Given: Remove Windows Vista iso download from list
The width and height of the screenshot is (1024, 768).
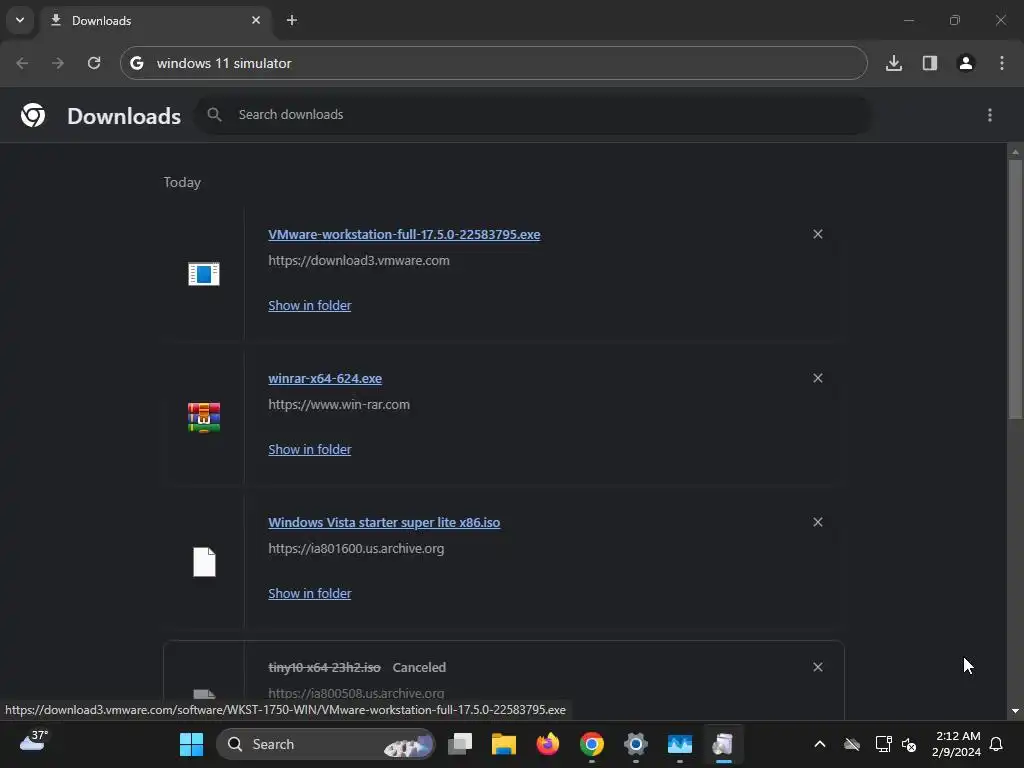Looking at the screenshot, I should (x=818, y=522).
